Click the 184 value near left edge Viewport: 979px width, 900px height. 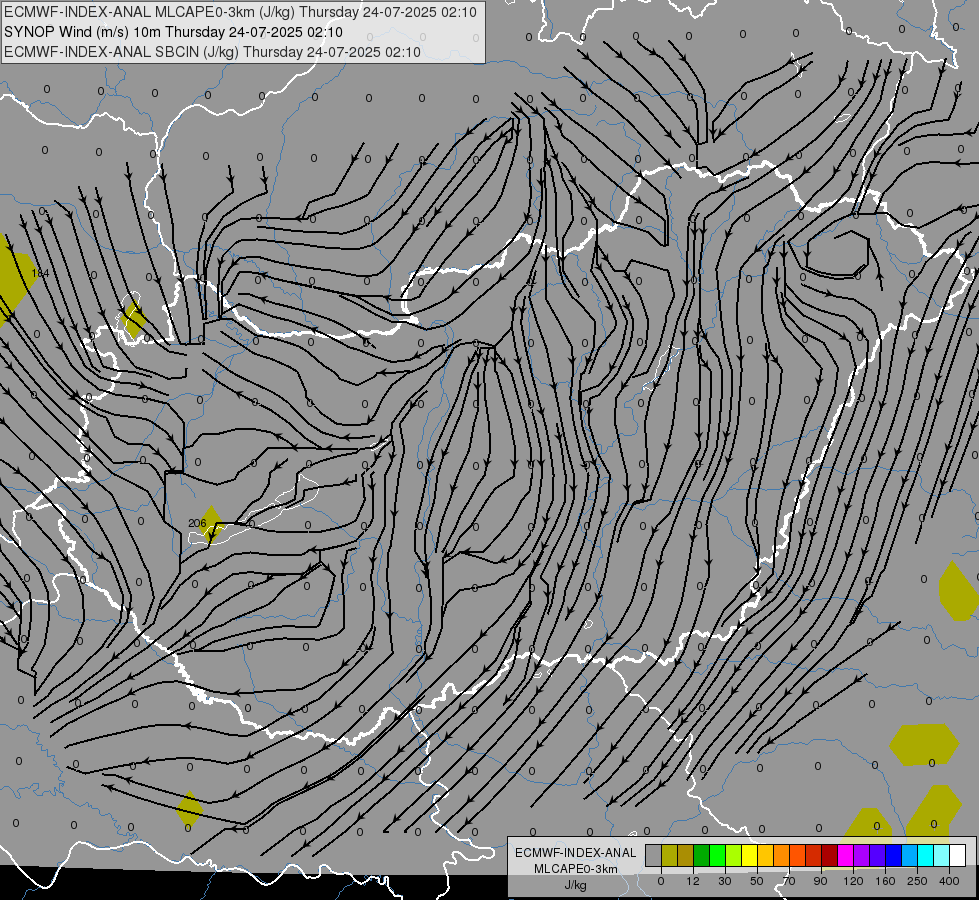[x=40, y=273]
